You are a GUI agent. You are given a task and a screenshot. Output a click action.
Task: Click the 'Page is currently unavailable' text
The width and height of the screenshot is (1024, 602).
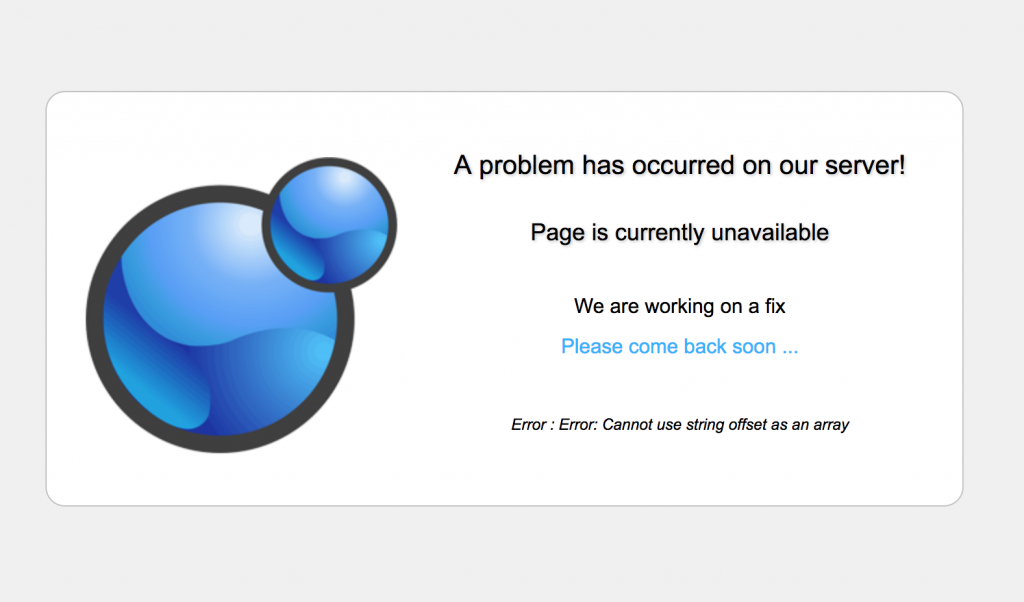pyautogui.click(x=679, y=232)
